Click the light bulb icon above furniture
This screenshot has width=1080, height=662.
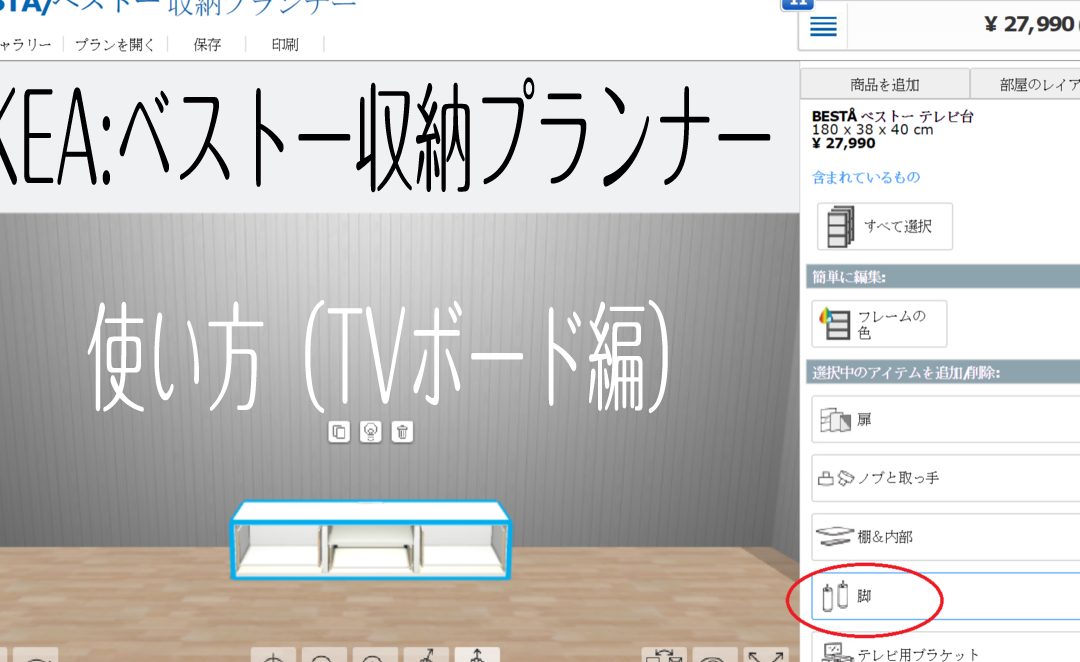tap(371, 432)
